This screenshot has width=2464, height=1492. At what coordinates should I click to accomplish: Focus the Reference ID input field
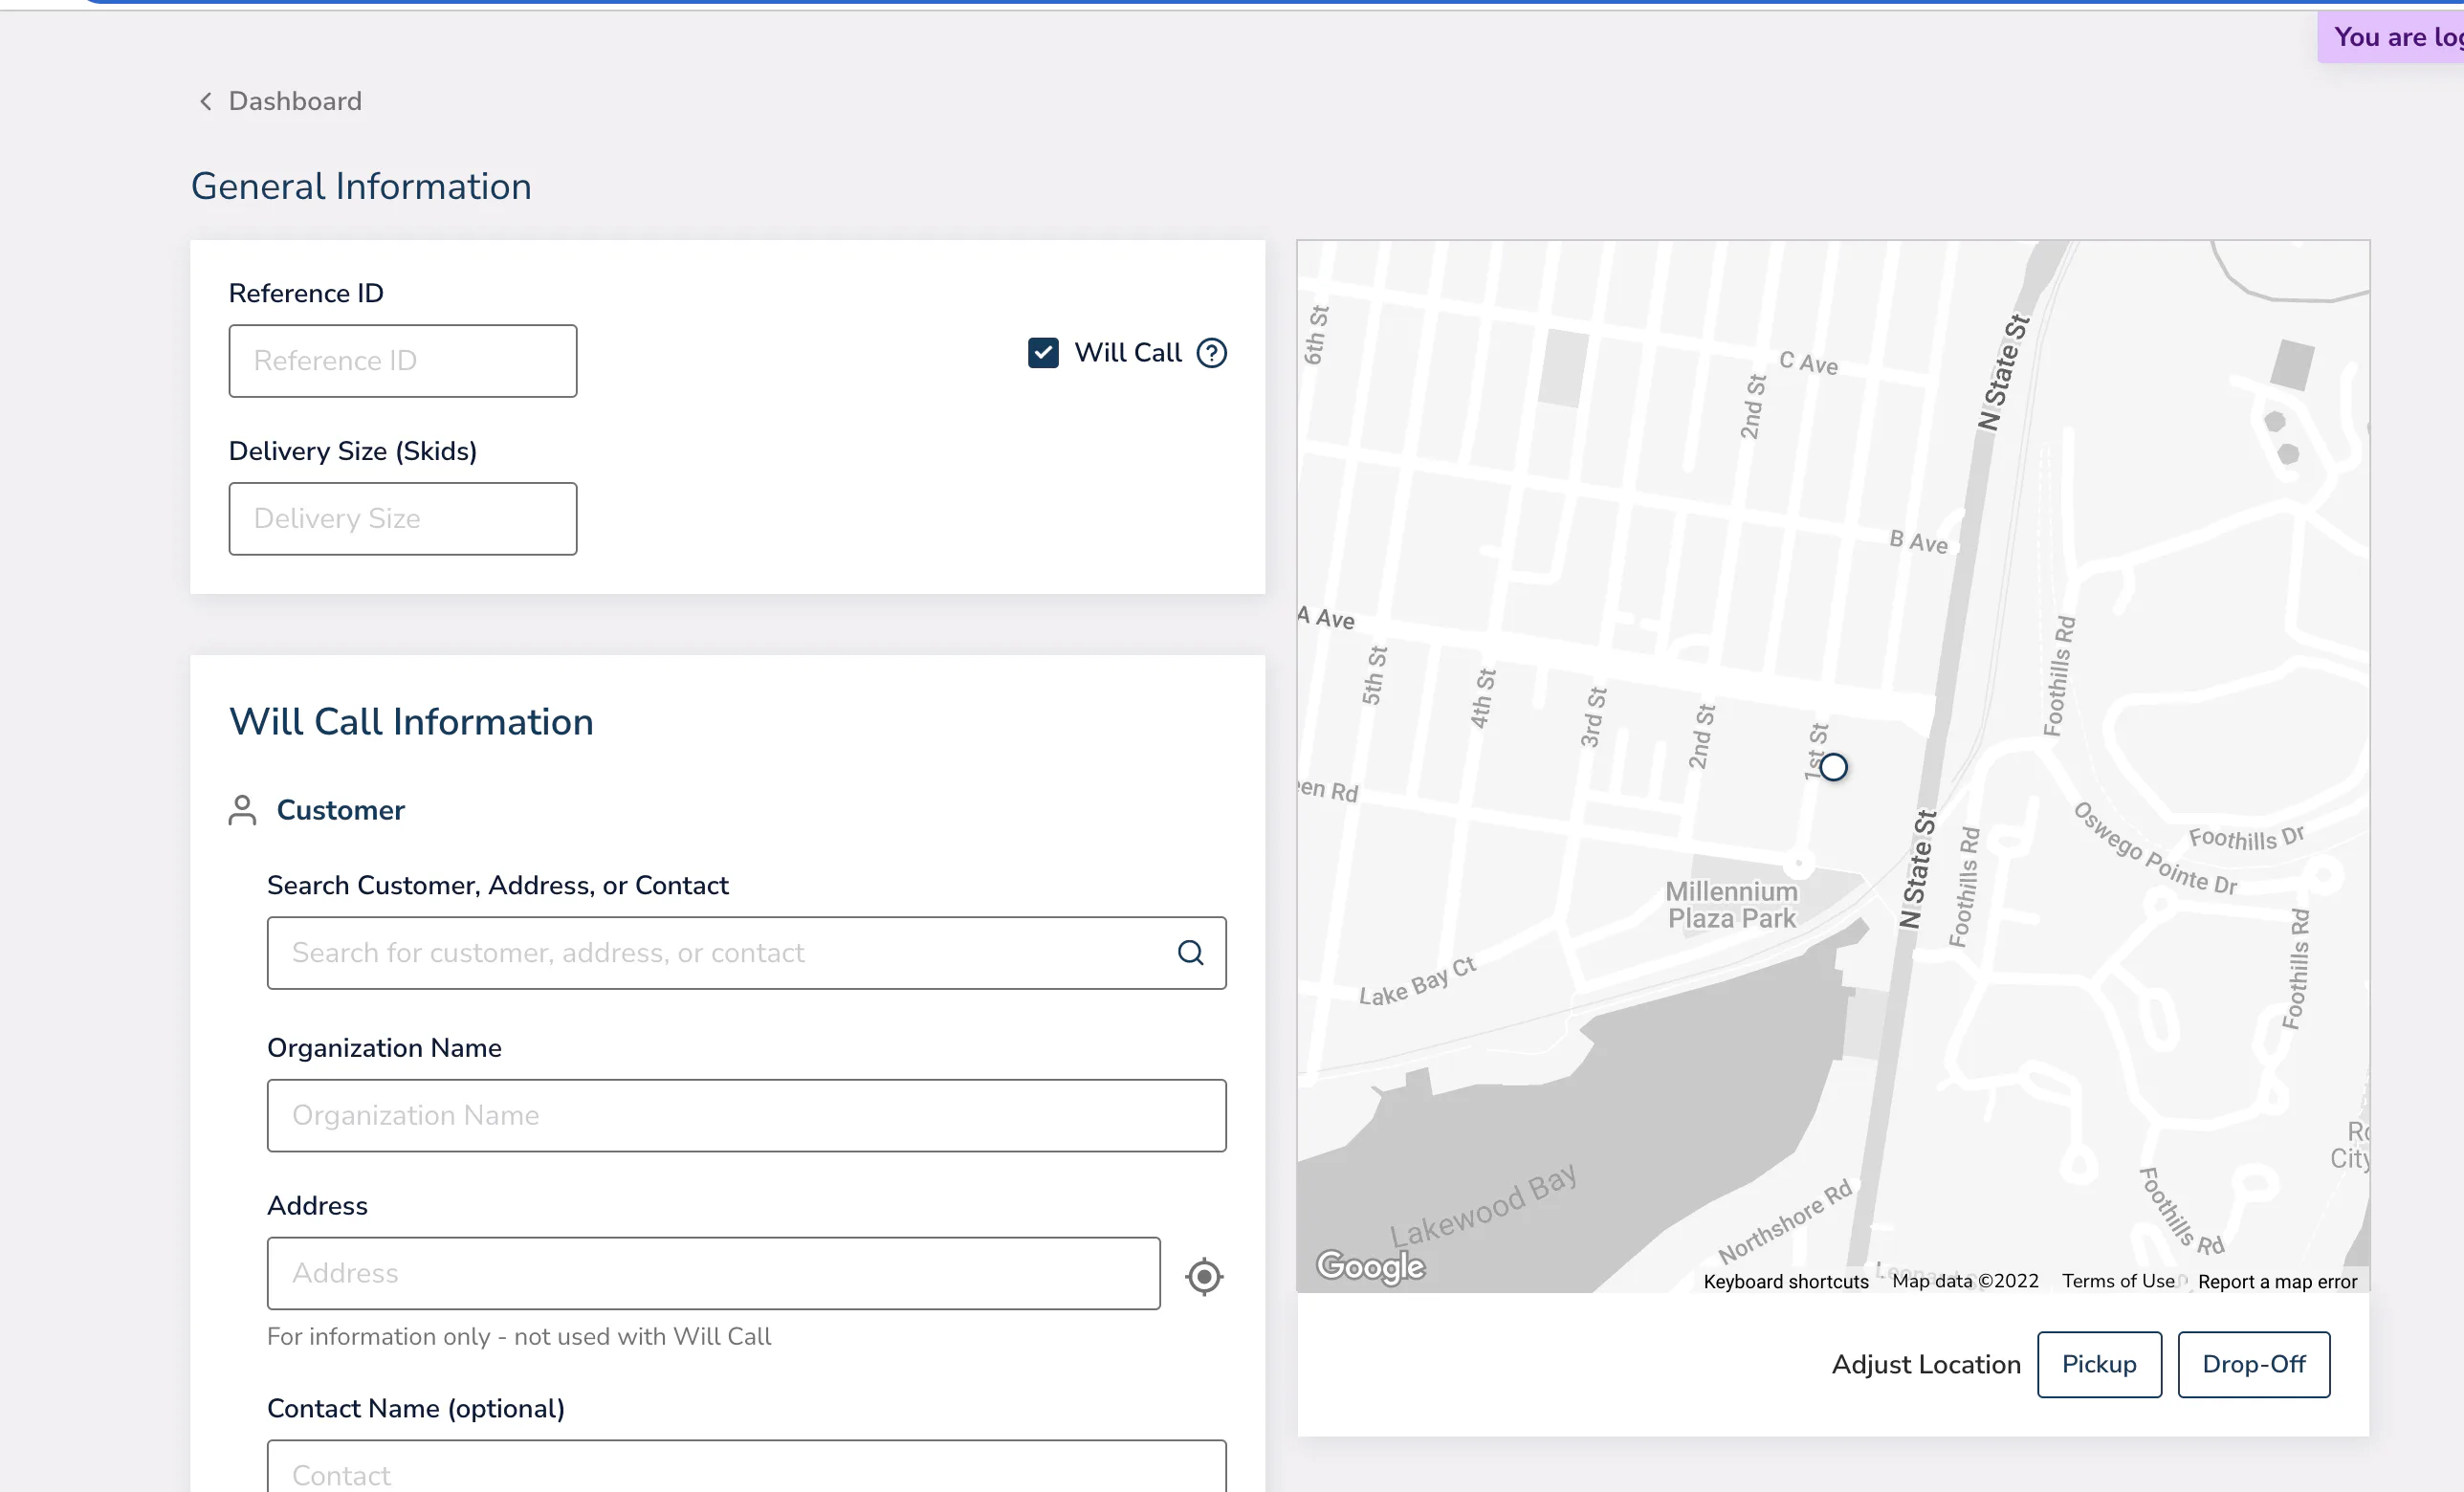[x=403, y=361]
